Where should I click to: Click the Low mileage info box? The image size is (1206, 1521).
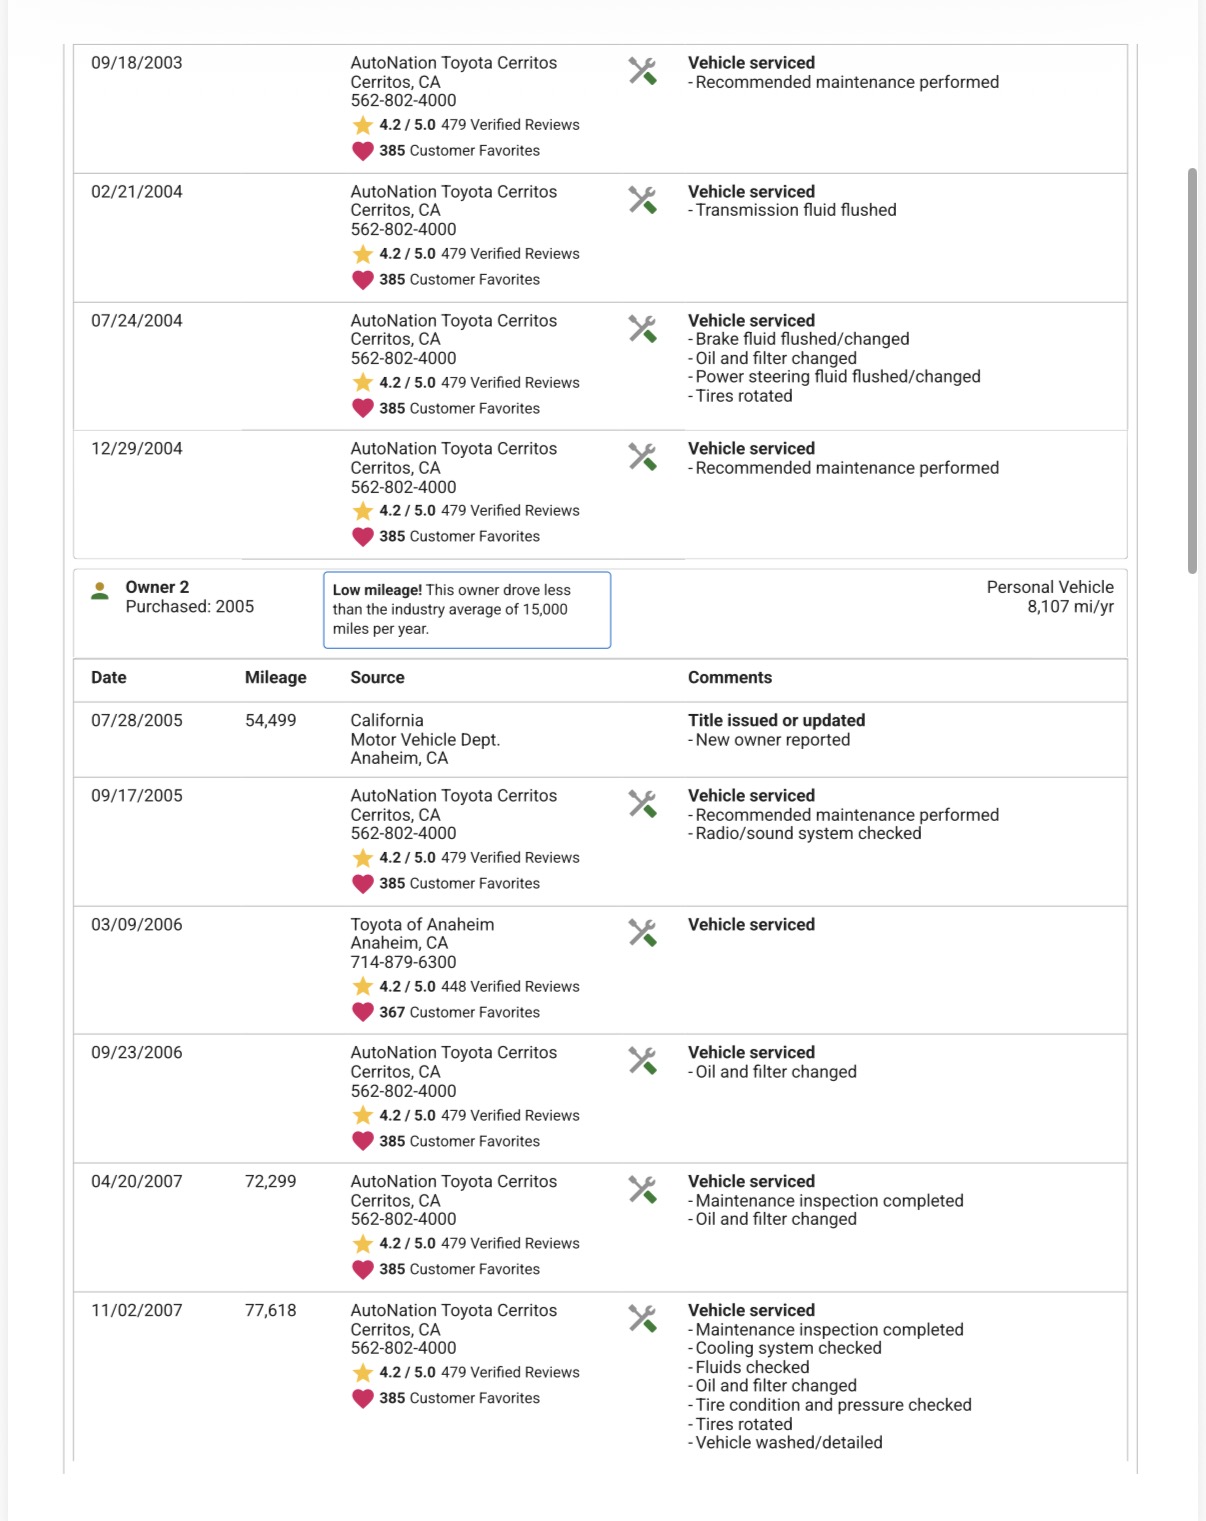467,610
